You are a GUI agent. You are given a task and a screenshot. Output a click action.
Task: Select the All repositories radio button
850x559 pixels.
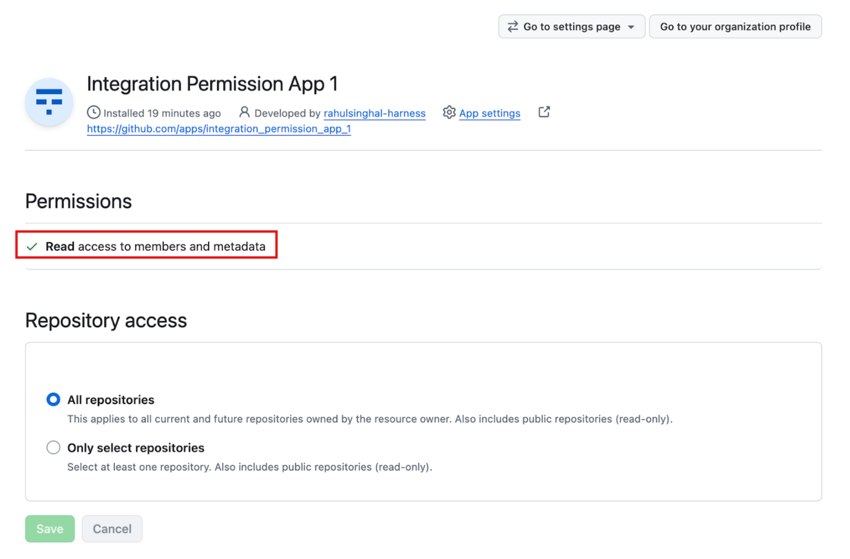tap(53, 400)
